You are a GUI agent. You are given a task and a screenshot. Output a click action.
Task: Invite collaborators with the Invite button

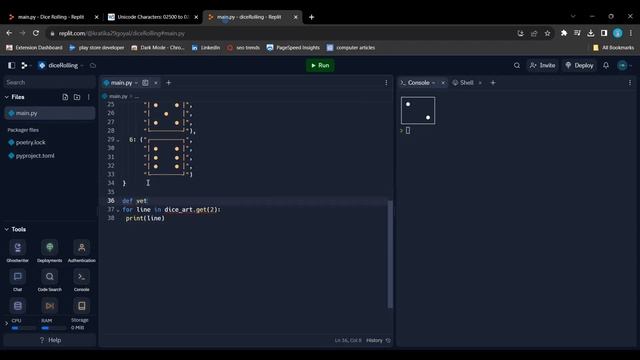(542, 65)
